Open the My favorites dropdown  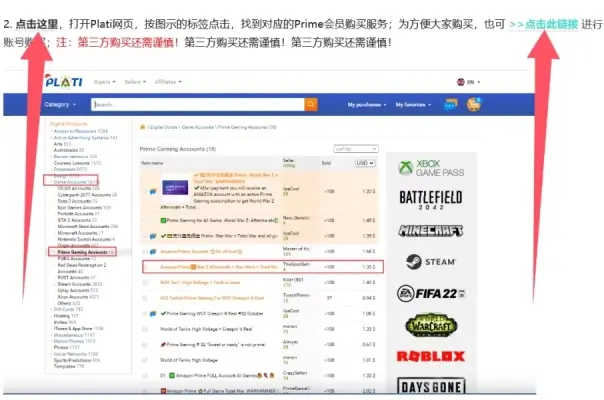tap(413, 104)
